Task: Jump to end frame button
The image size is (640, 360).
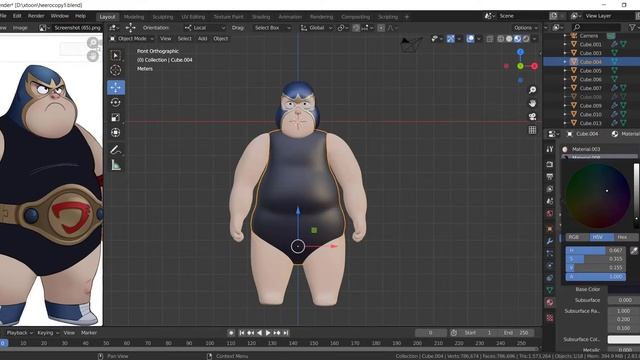Action: (x=286, y=333)
